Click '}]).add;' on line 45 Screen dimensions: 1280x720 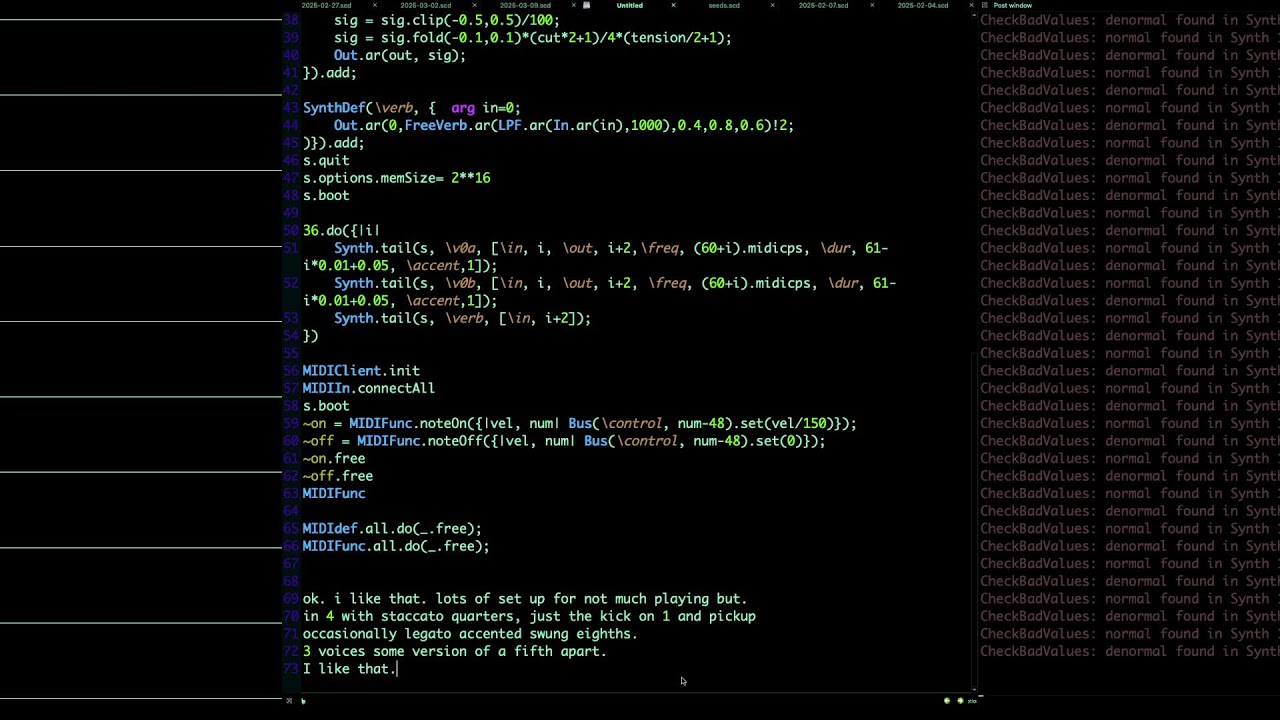coord(334,143)
